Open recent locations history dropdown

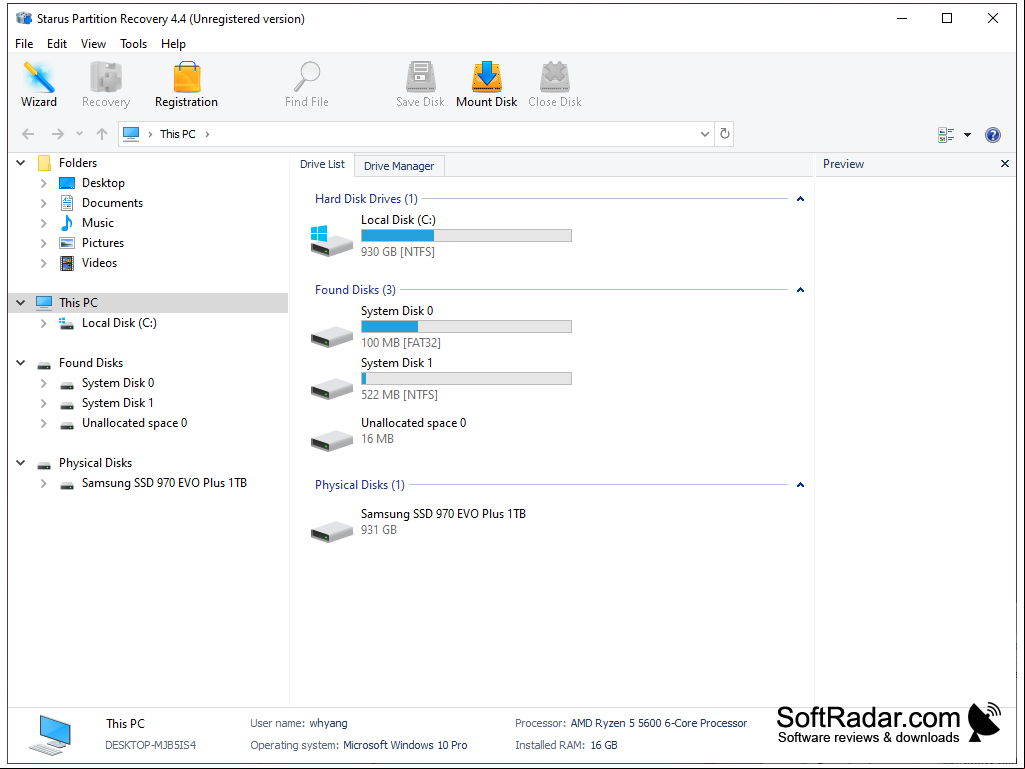coord(79,134)
